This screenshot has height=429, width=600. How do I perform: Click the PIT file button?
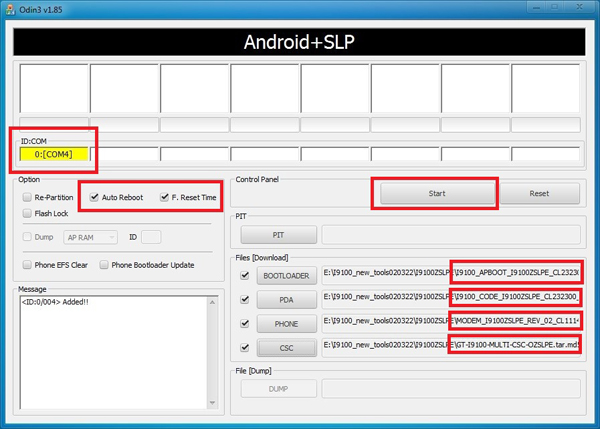click(x=279, y=235)
